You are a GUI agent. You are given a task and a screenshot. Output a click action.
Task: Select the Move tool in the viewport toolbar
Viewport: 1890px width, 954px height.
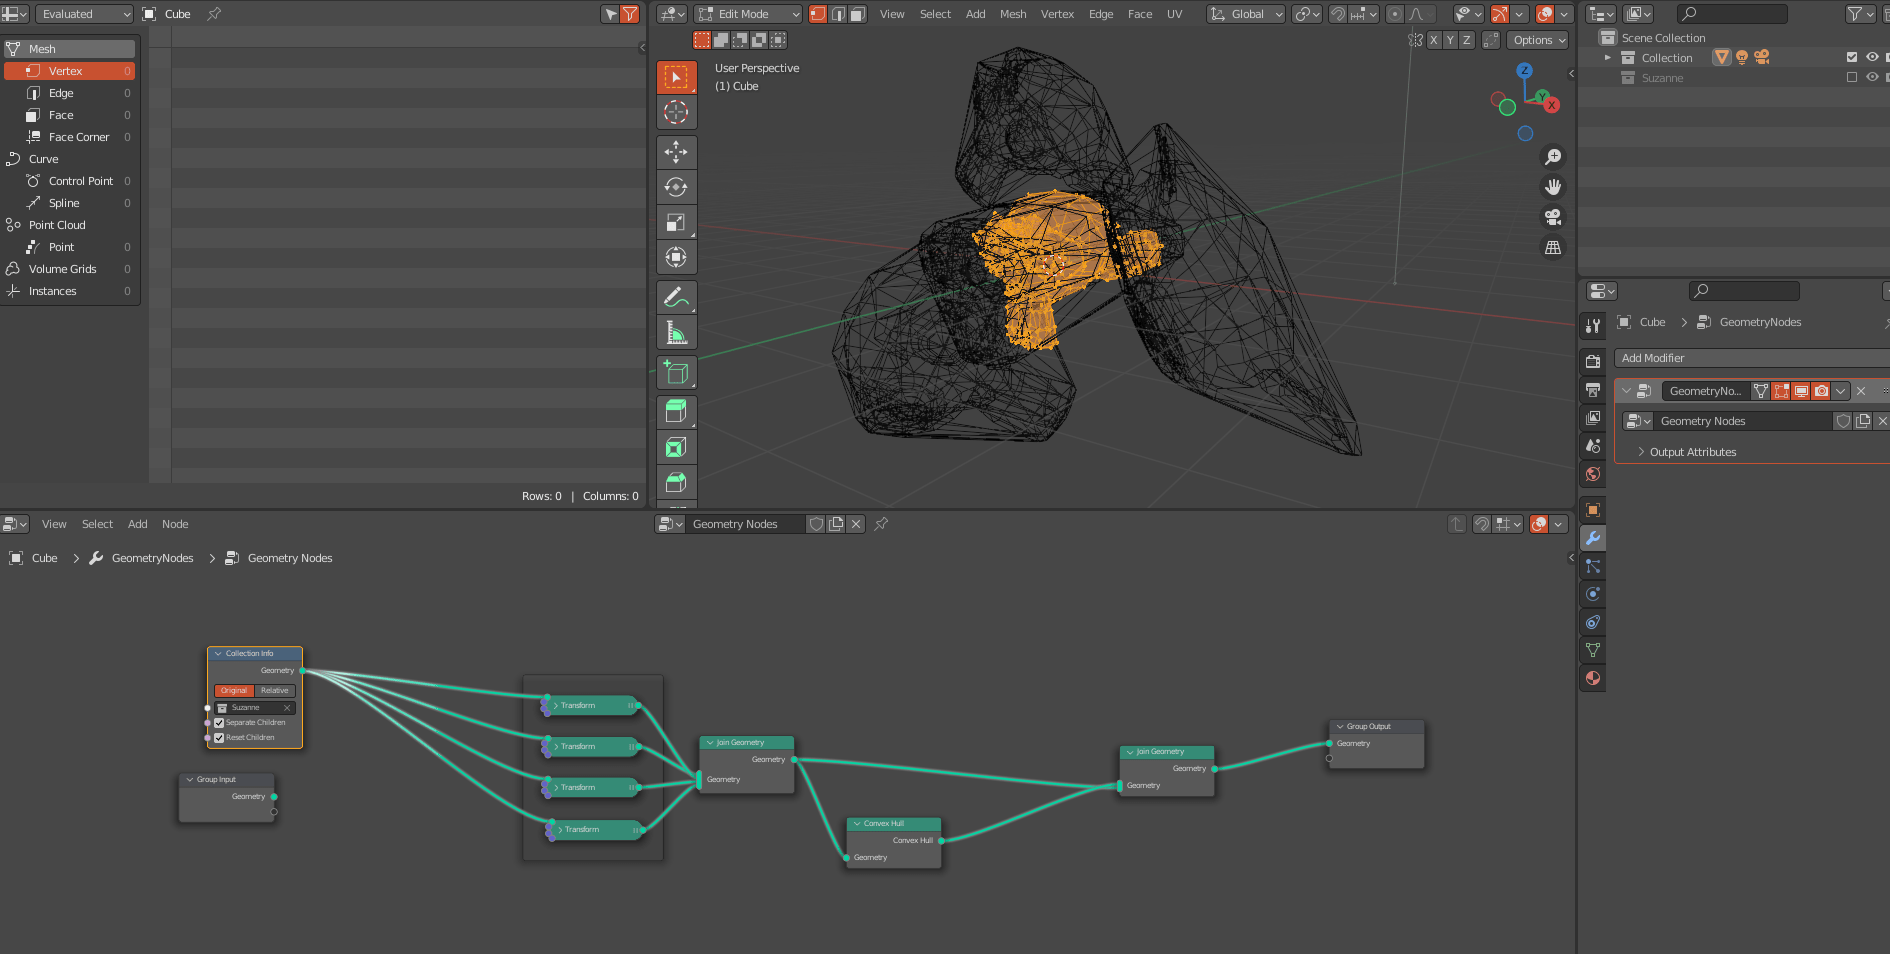677,152
